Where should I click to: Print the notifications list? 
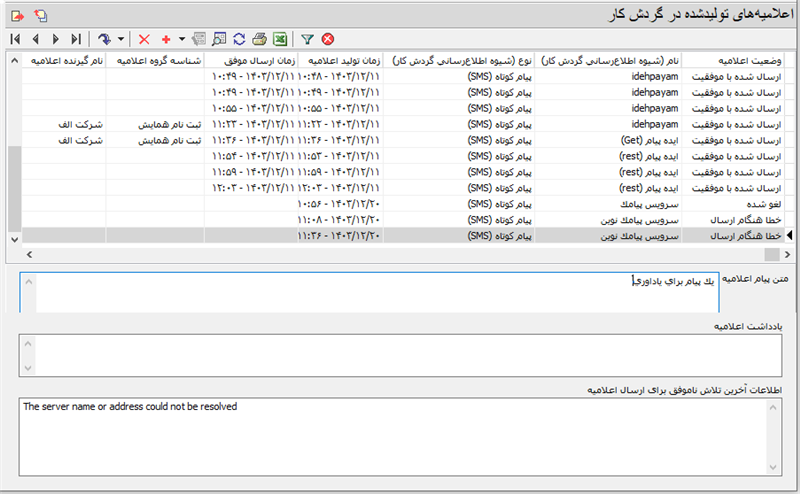click(259, 39)
